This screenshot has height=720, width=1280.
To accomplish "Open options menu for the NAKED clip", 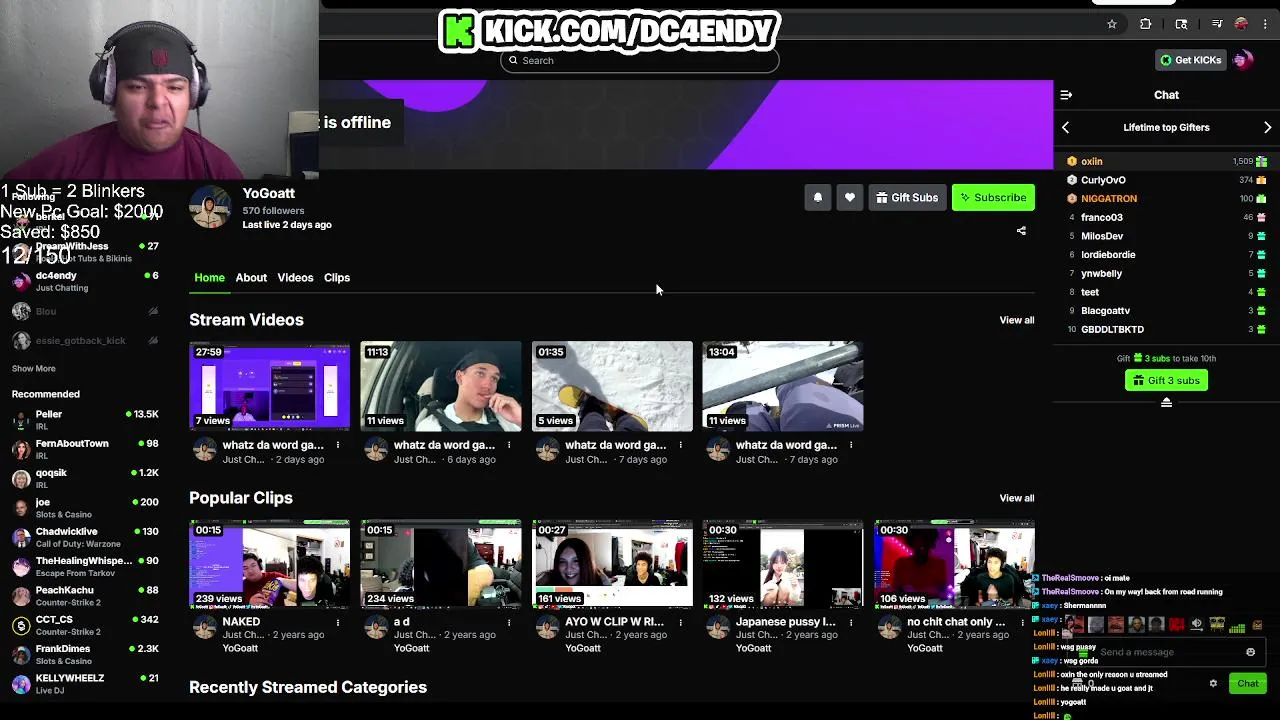I will (338, 622).
